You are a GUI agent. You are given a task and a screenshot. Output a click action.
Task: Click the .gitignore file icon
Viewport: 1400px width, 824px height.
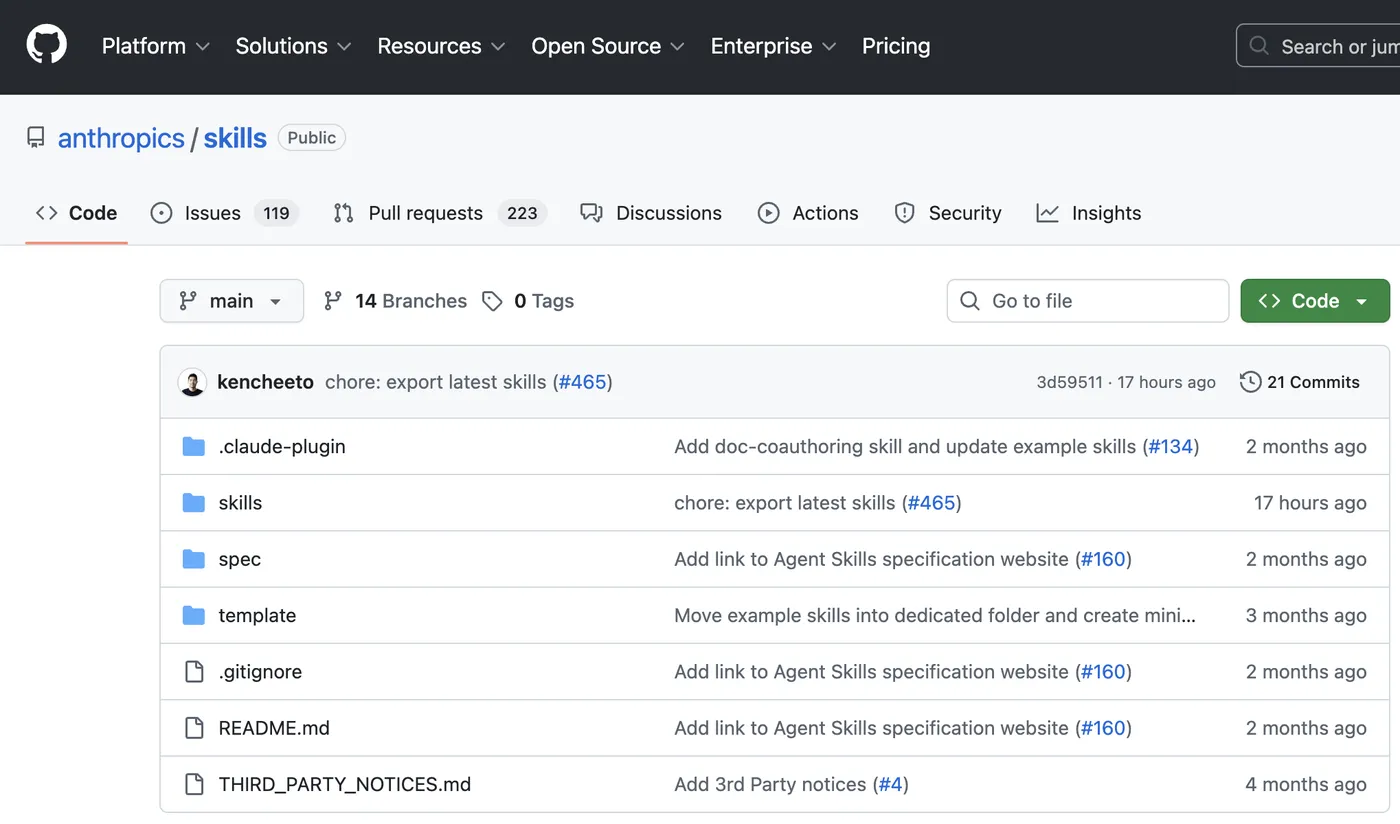(194, 672)
